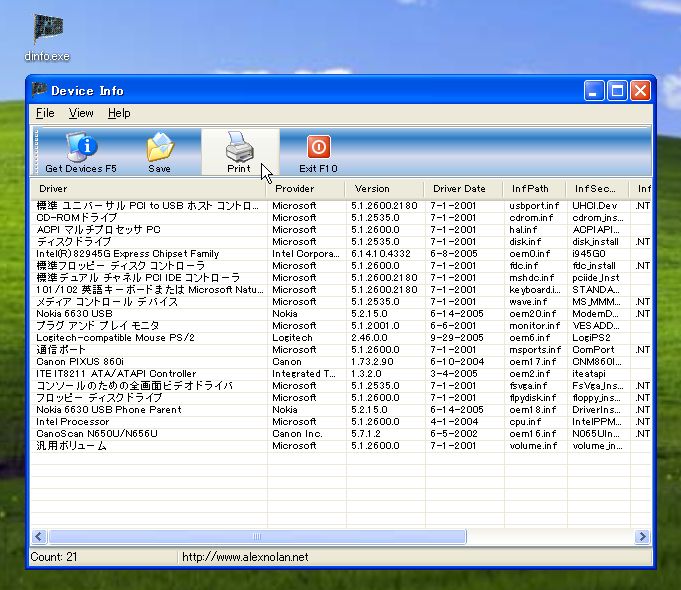Sort by the Version column header
Viewport: 681px width, 590px height.
[385, 189]
